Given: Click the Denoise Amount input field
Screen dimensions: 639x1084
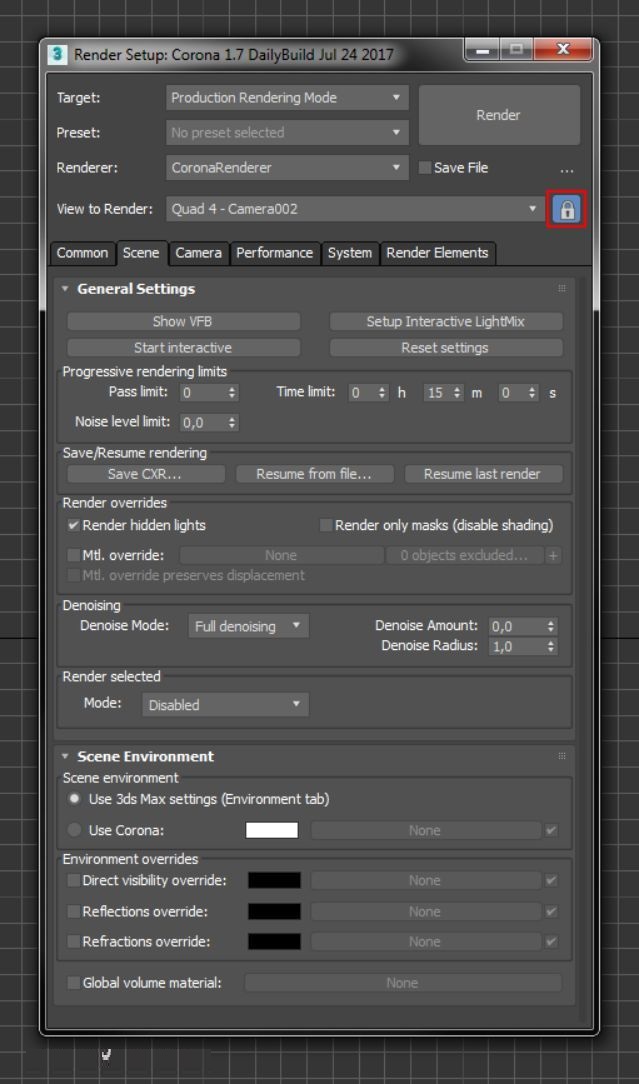Looking at the screenshot, I should 517,626.
